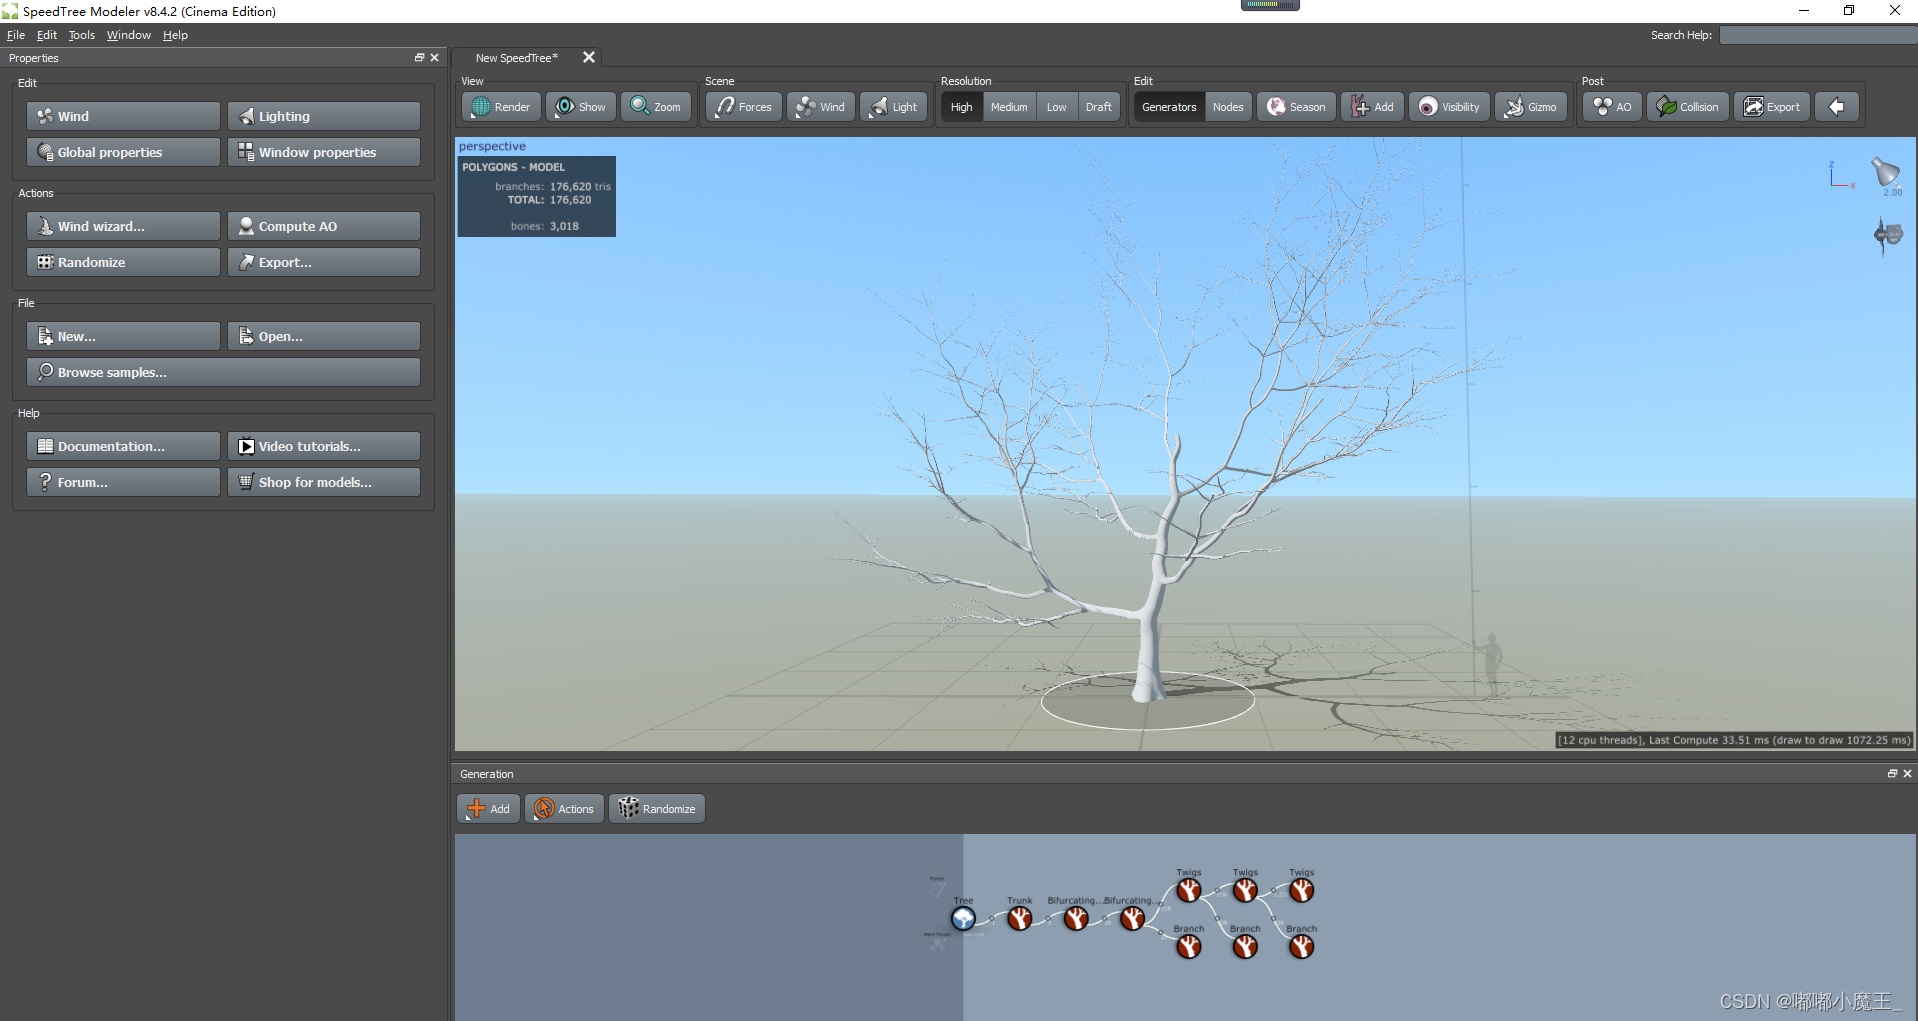Close the Generation panel
Screen dimensions: 1918x1021
click(1907, 774)
